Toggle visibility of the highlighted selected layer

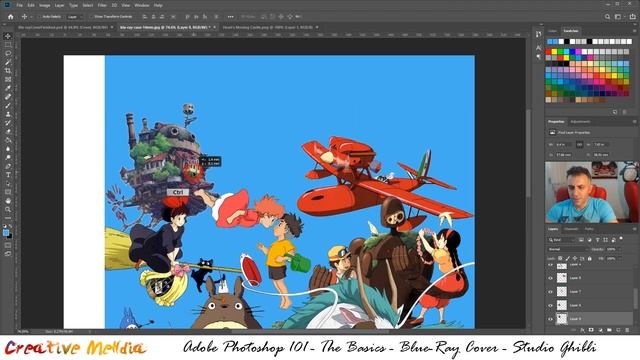point(550,319)
